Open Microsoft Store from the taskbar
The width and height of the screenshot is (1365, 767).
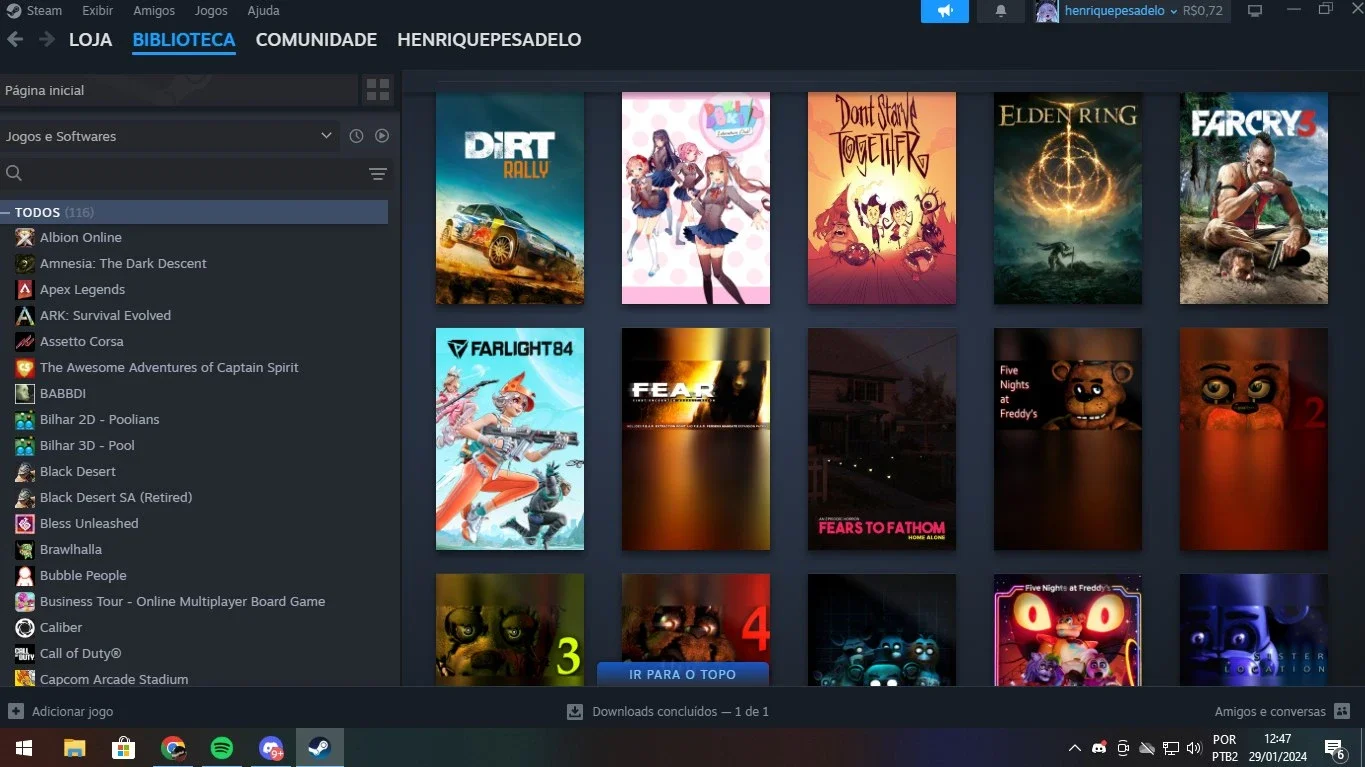click(x=124, y=747)
